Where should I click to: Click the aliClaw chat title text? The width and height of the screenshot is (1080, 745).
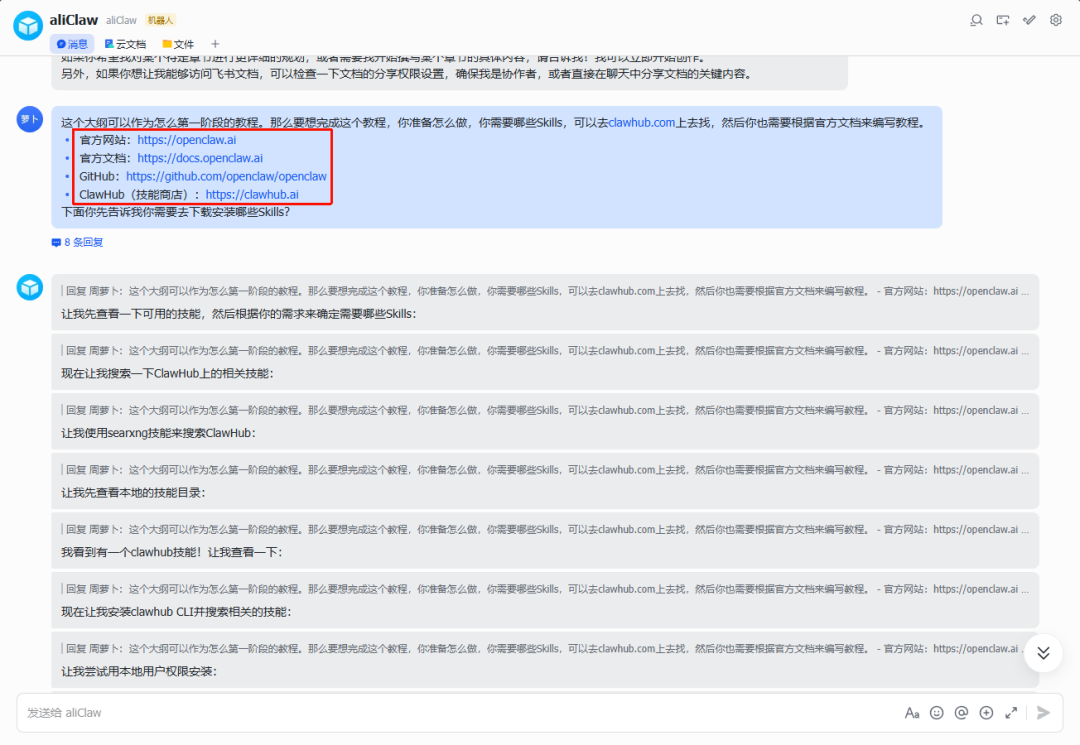(x=74, y=20)
